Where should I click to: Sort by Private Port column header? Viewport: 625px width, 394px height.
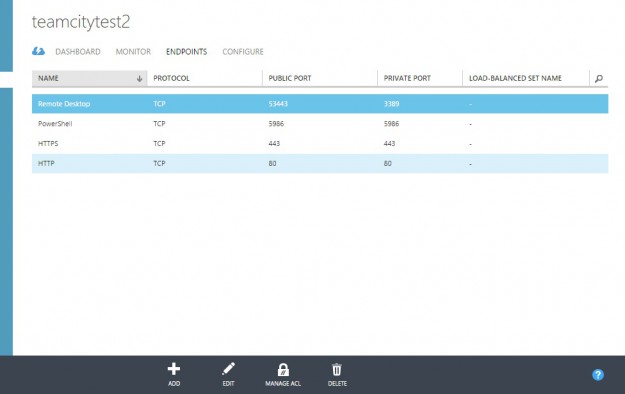click(x=407, y=78)
